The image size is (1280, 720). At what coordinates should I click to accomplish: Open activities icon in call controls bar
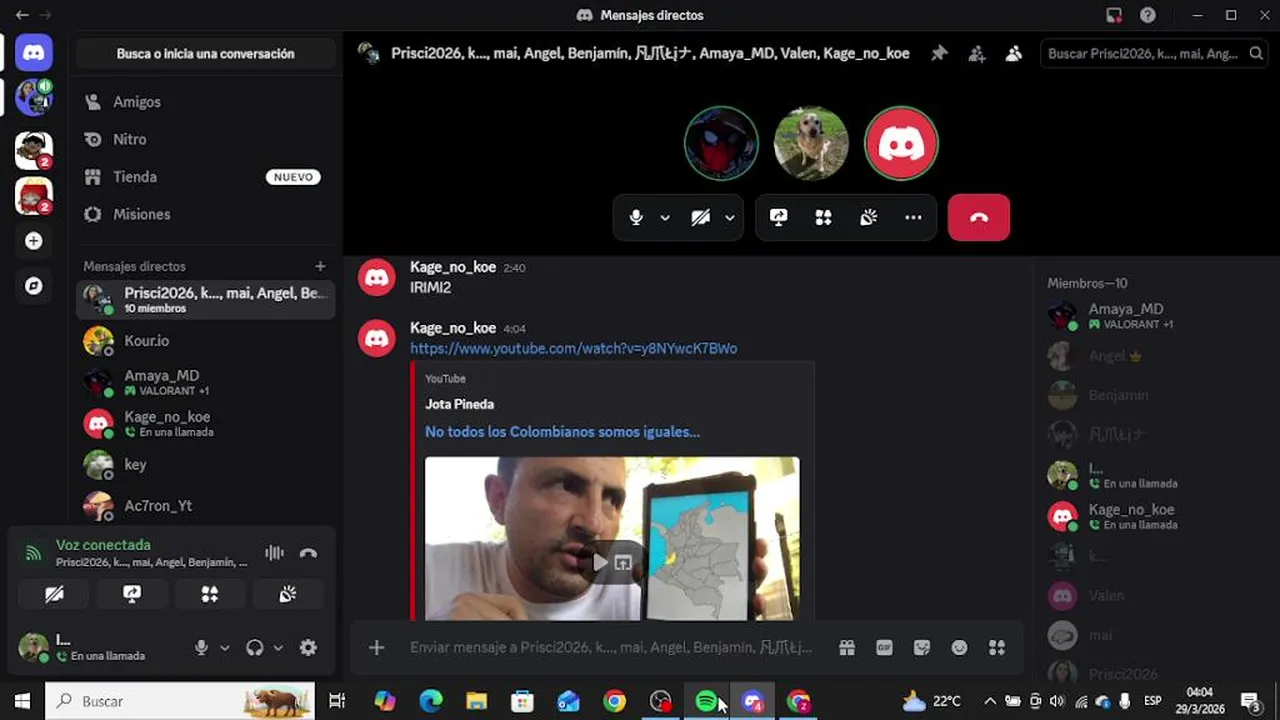point(824,217)
